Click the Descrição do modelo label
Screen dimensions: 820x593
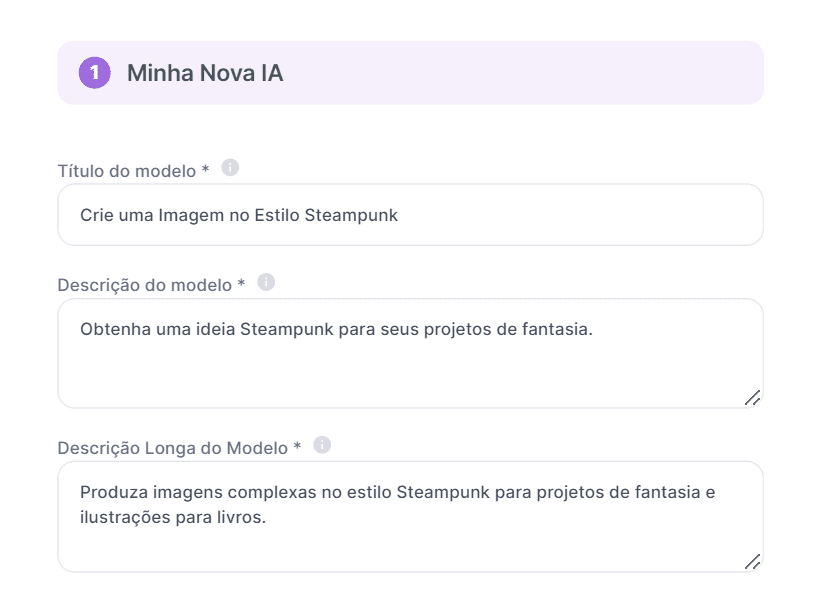tap(151, 285)
